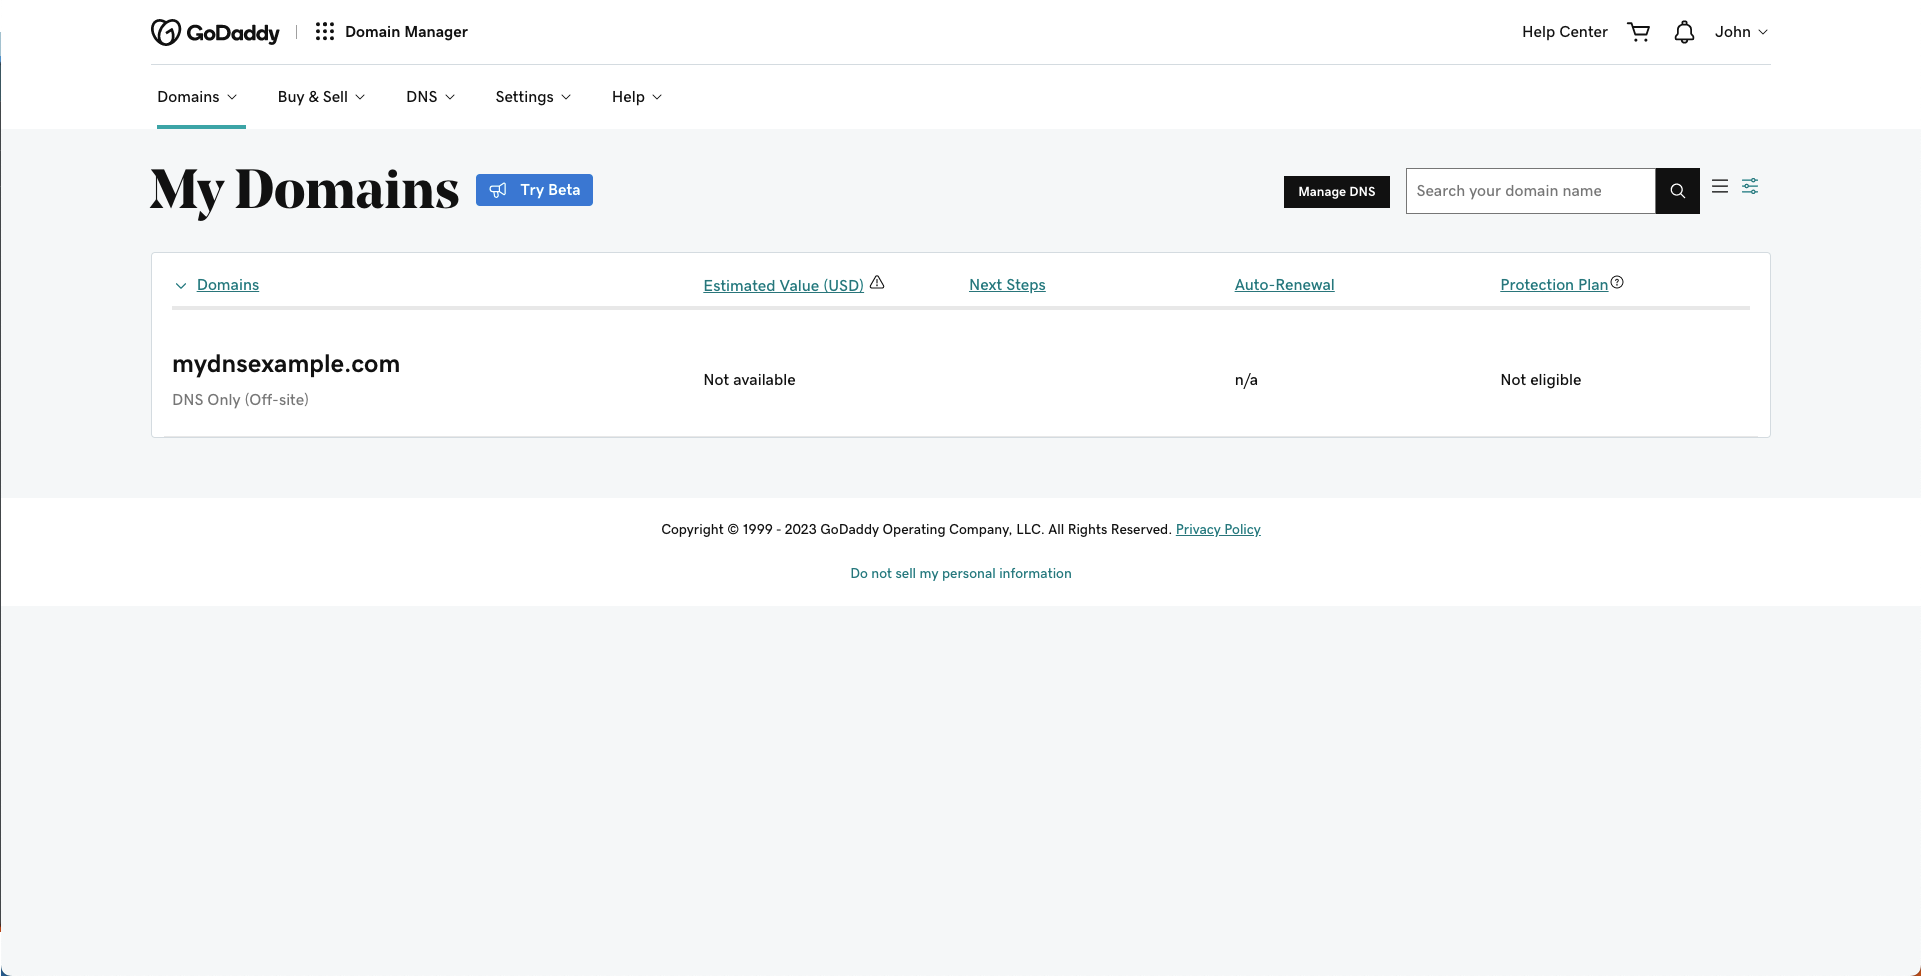Viewport: 1921px width, 976px height.
Task: Focus the Search your domain name field
Action: (x=1530, y=191)
